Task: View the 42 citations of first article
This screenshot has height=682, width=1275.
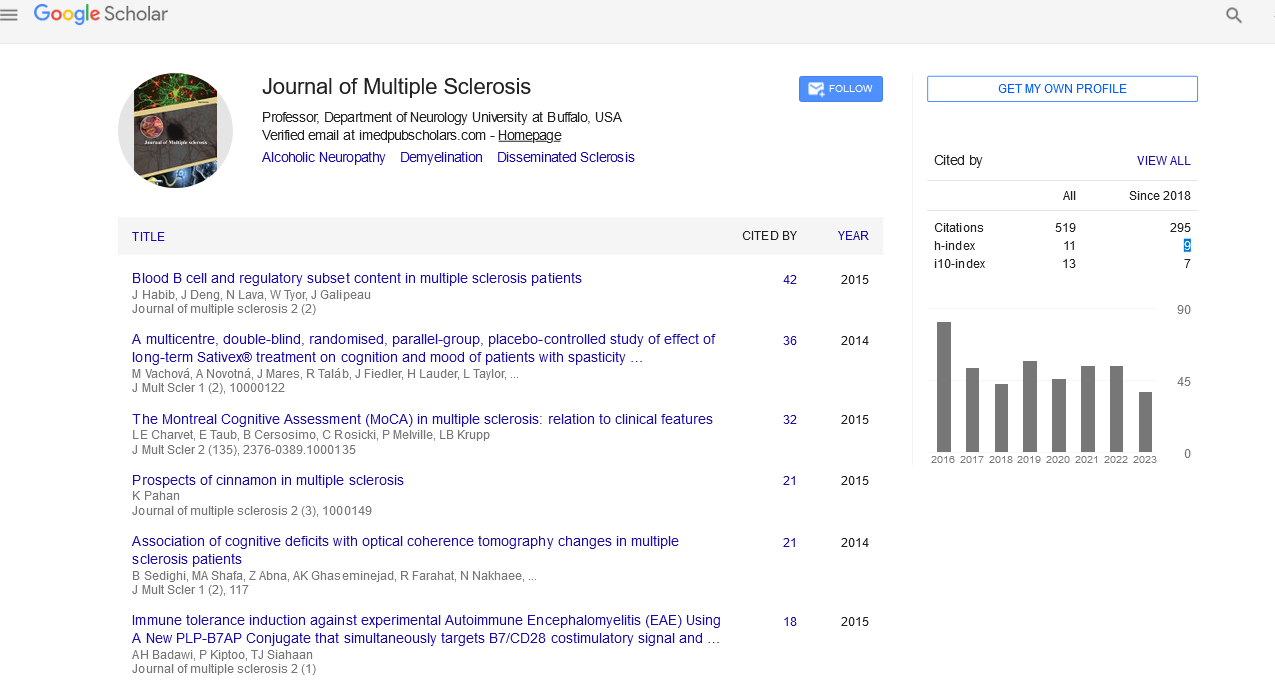Action: [x=790, y=280]
